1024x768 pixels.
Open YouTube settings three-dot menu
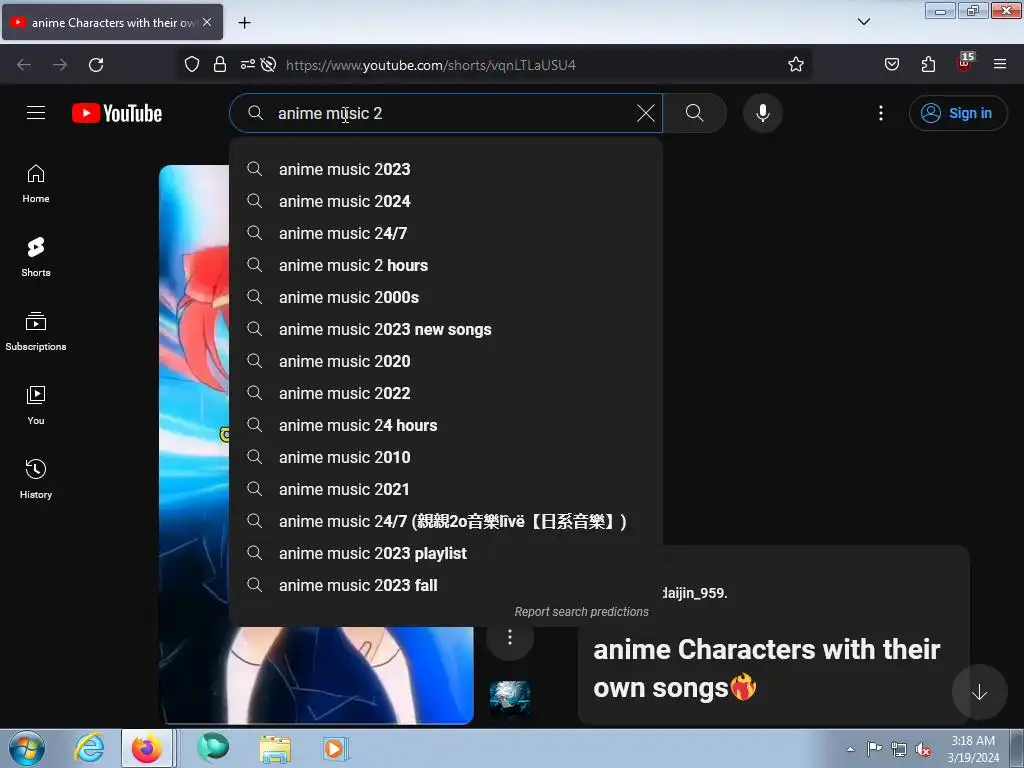pos(880,113)
